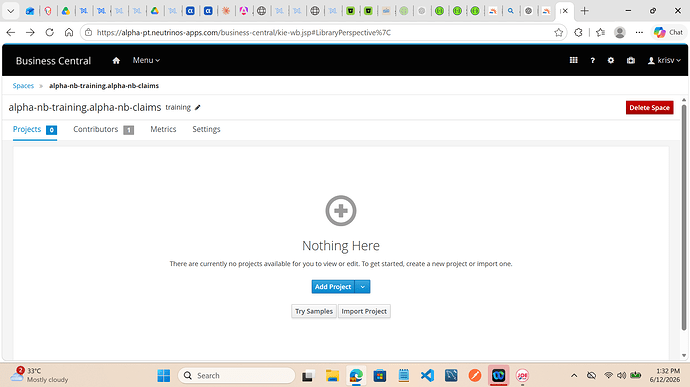
Task: Expand the tab search chevron
Action: pos(11,11)
